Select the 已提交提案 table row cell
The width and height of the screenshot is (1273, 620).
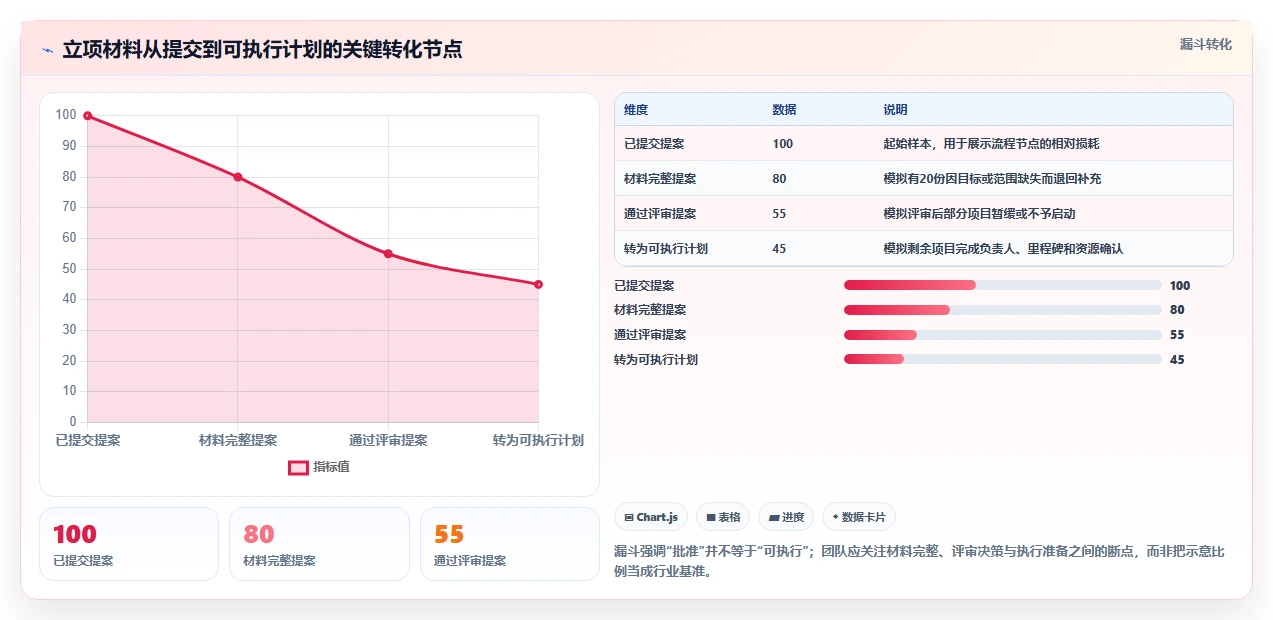click(x=654, y=144)
